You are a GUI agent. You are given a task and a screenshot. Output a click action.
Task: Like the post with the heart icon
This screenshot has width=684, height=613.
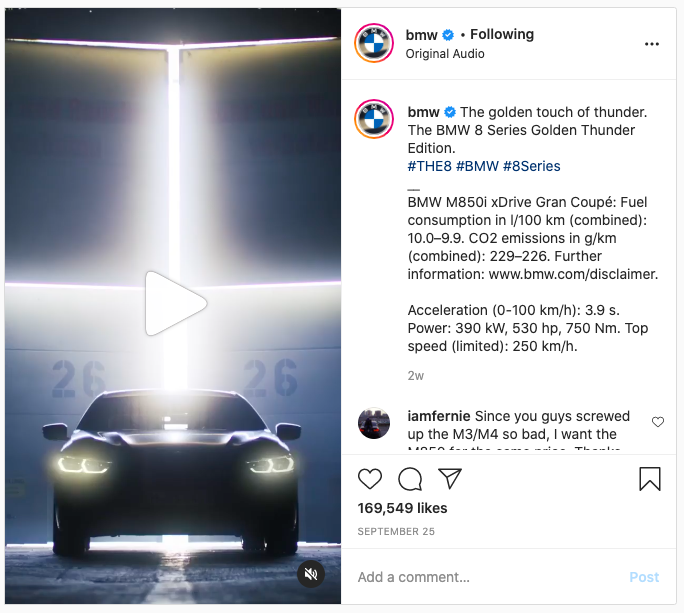[369, 479]
